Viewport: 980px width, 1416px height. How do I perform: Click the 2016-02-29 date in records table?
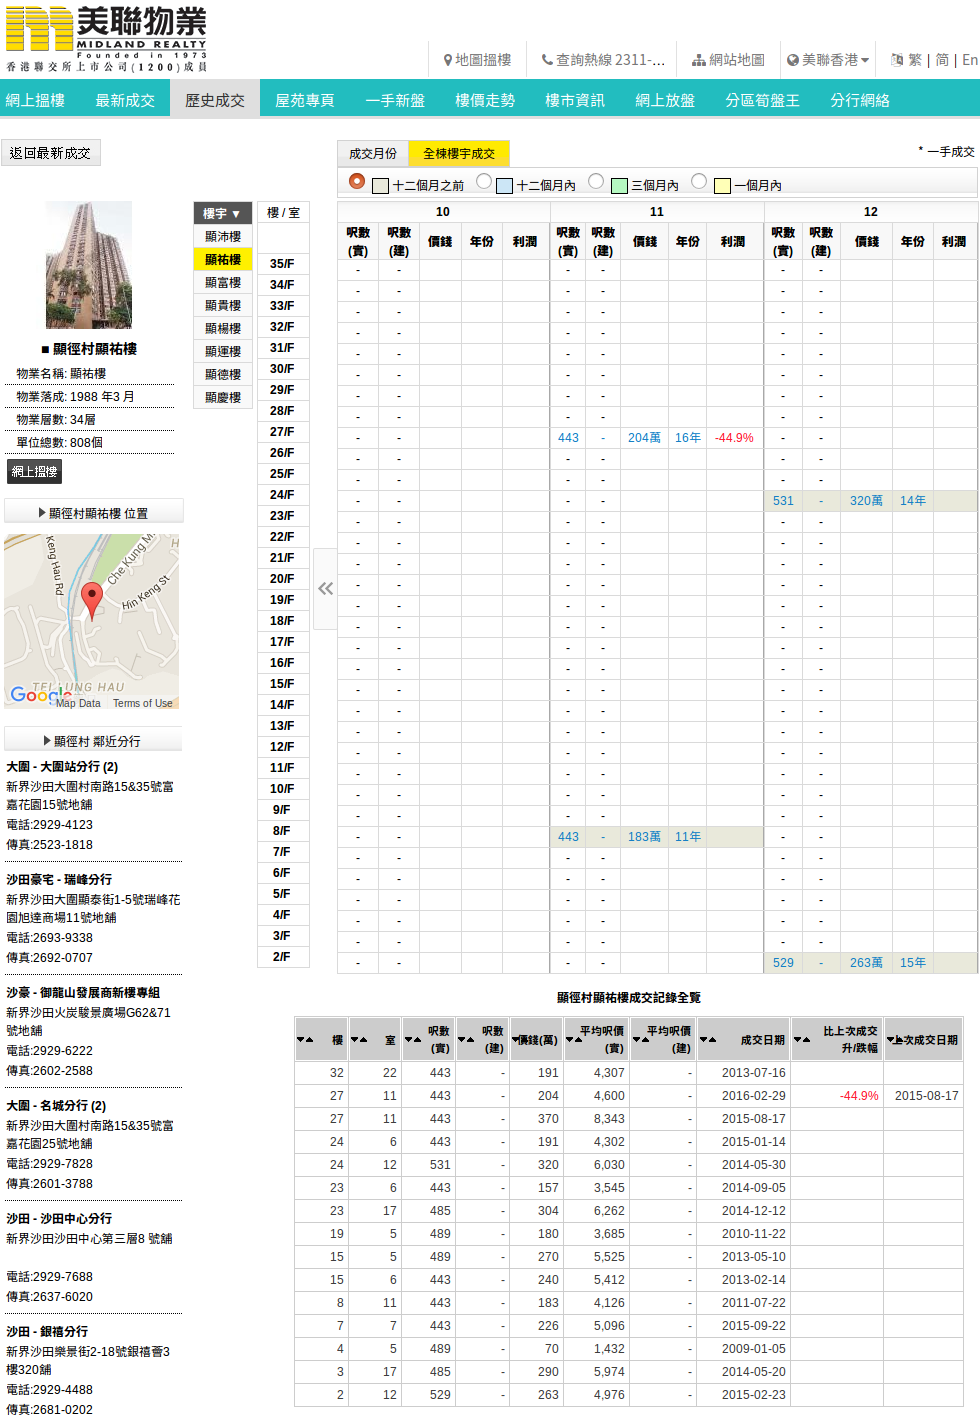pyautogui.click(x=753, y=1096)
